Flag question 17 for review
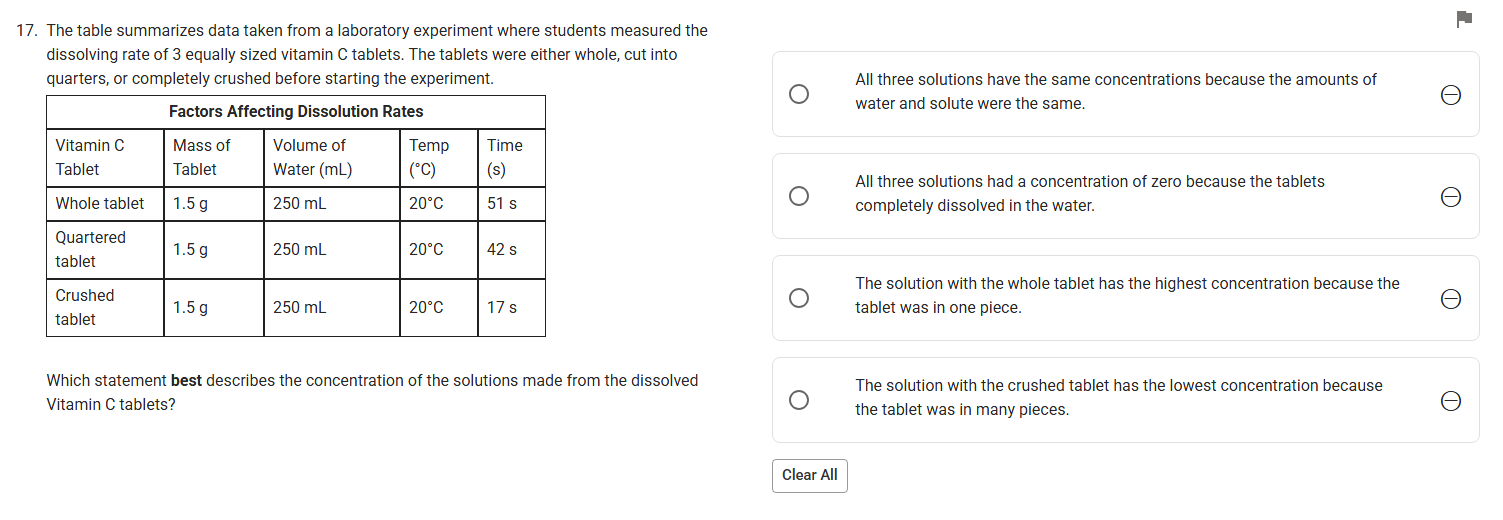The image size is (1503, 520). (x=1464, y=17)
